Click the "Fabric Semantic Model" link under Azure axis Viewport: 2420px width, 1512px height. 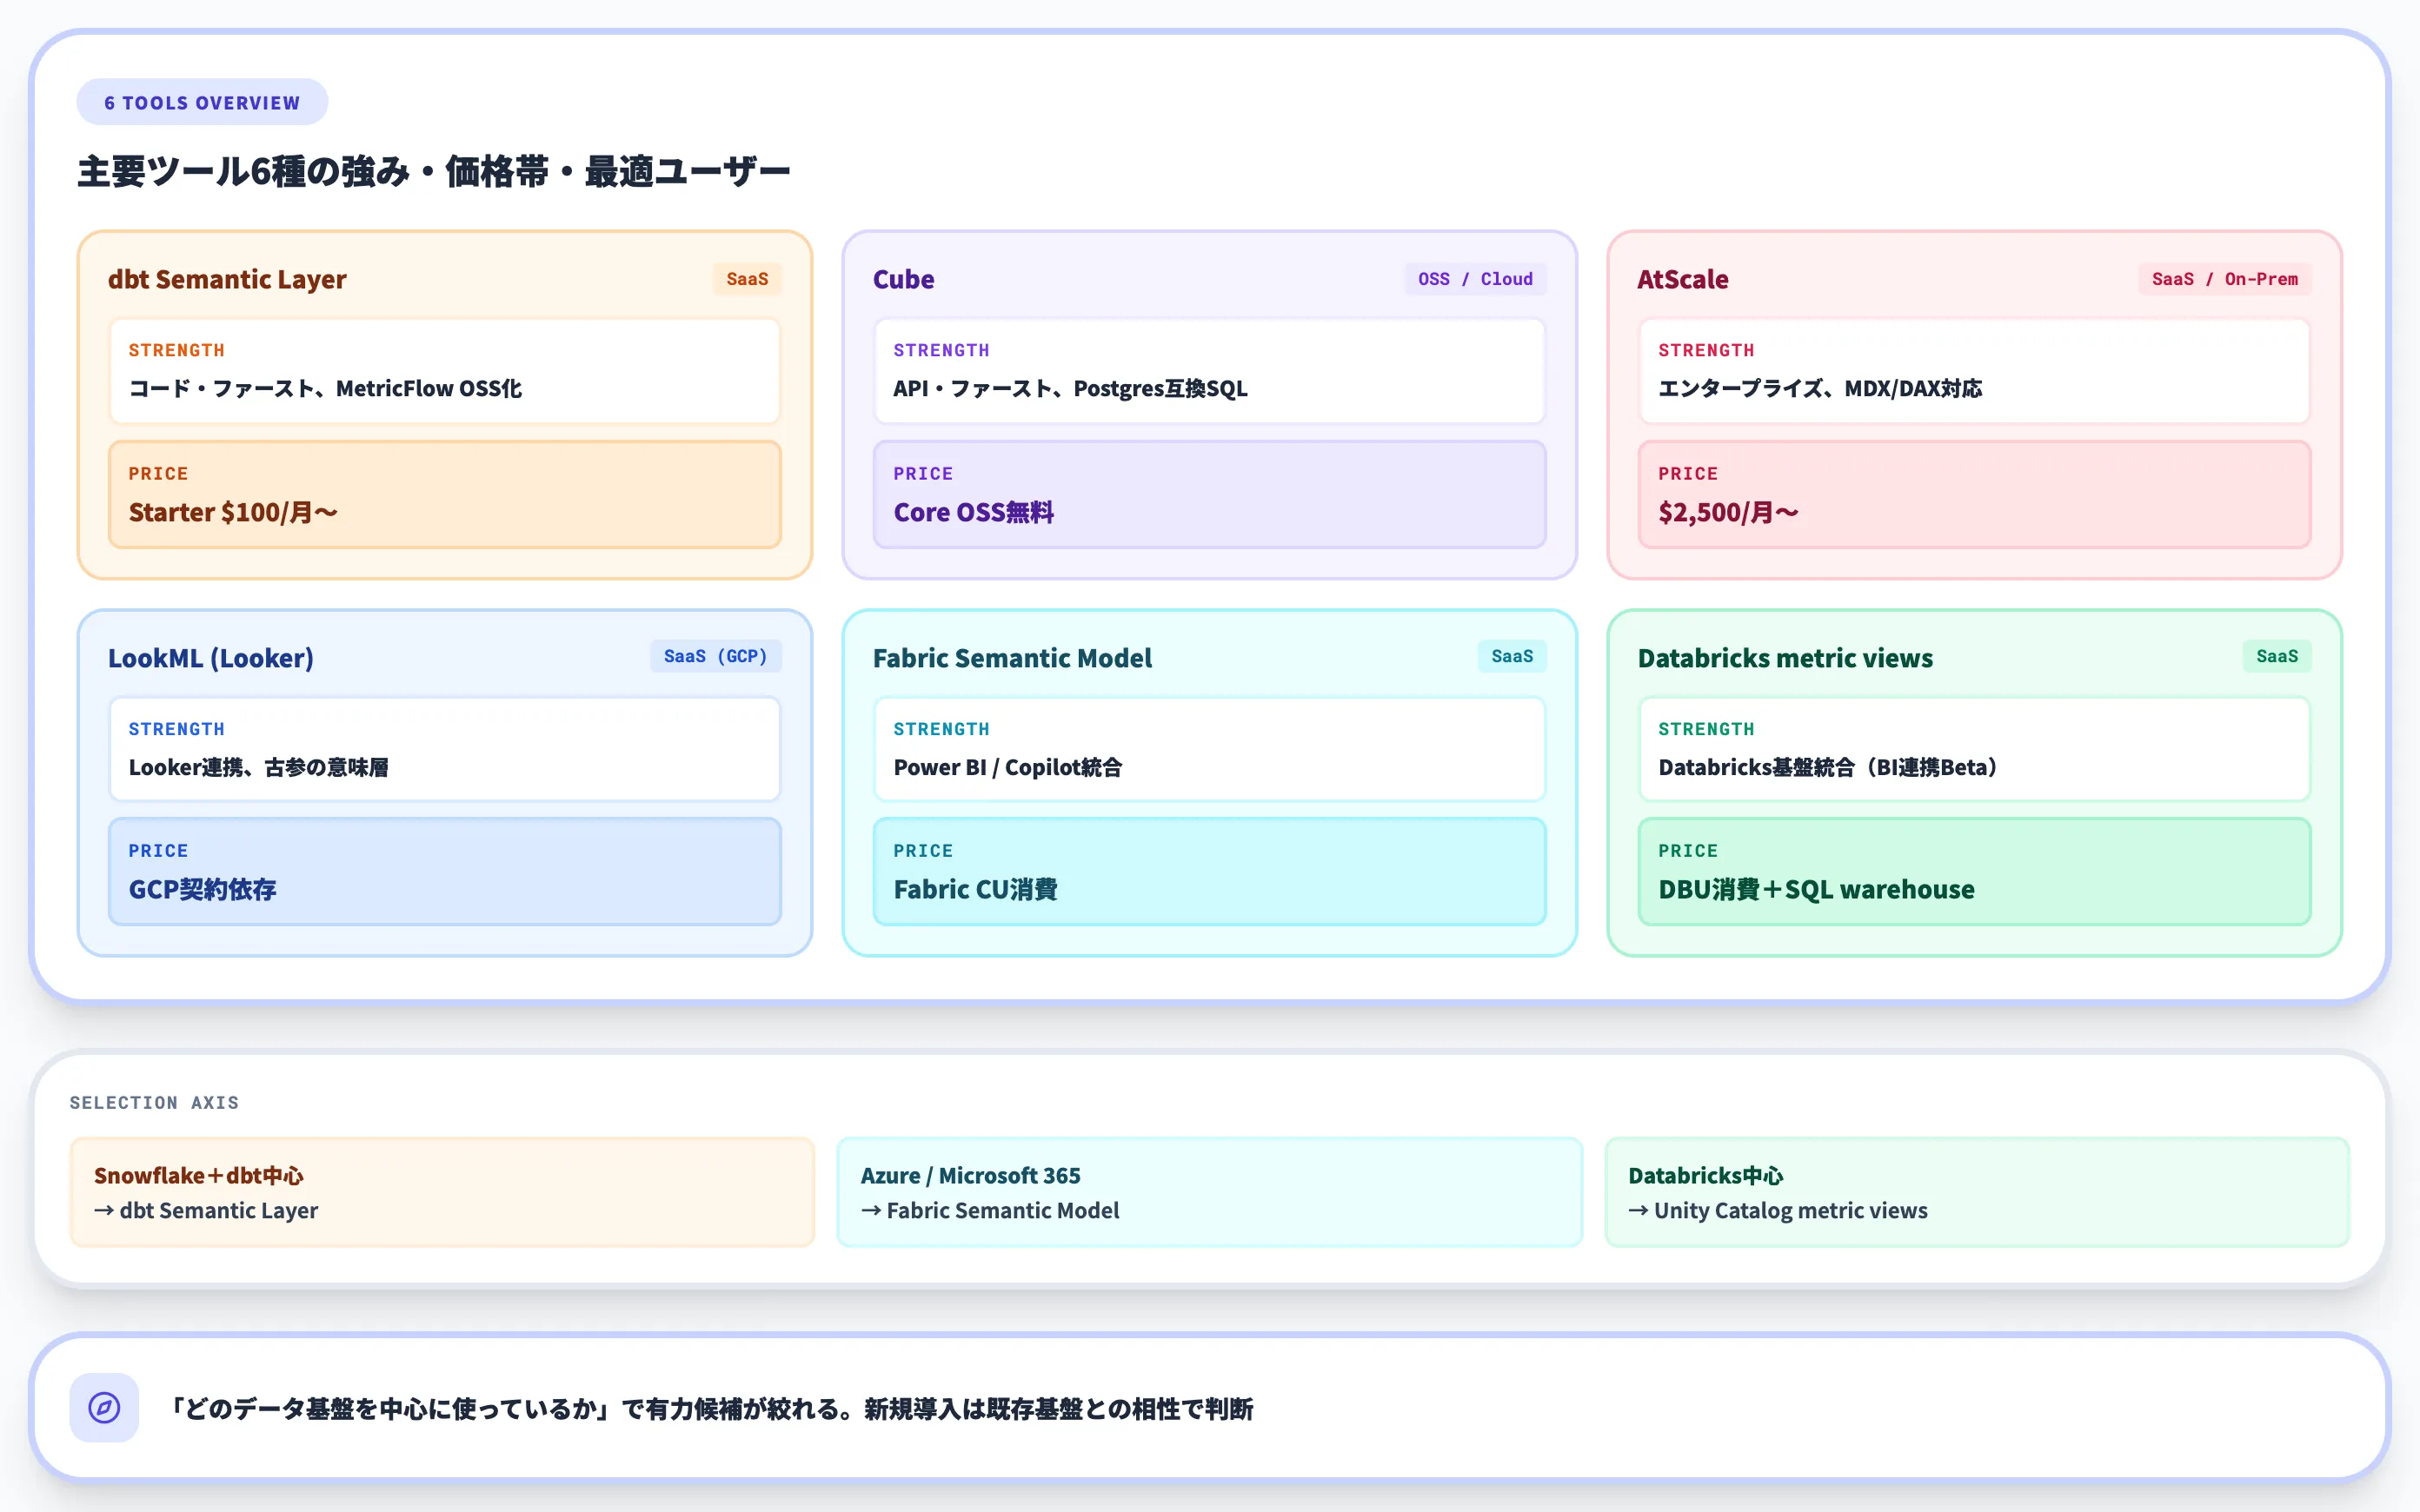pyautogui.click(x=1003, y=1210)
